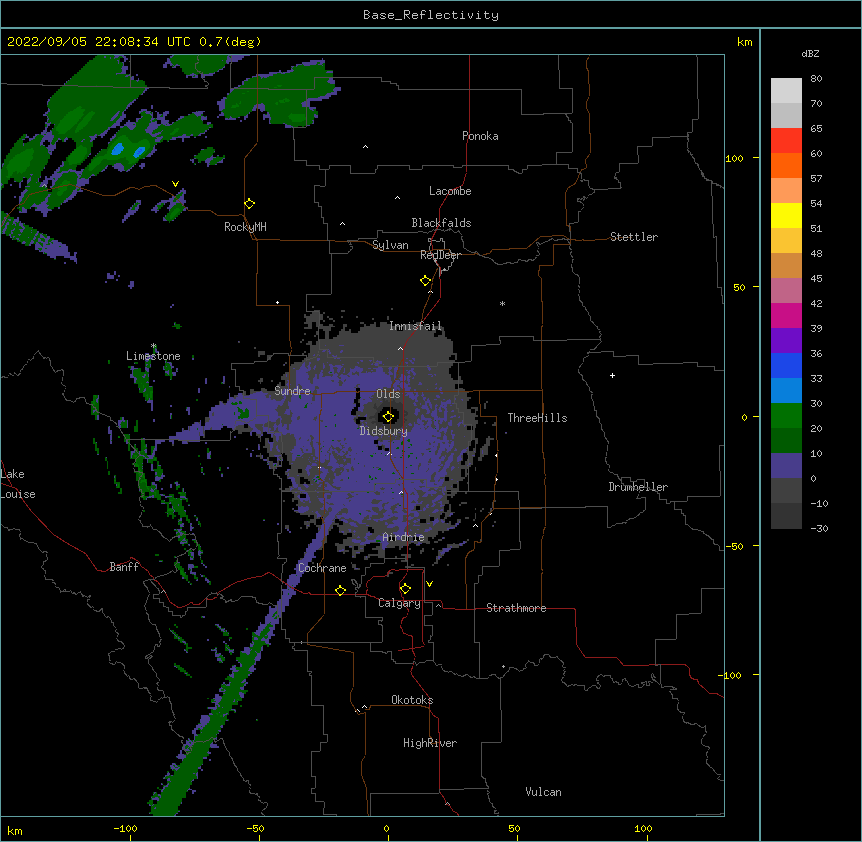The image size is (862, 842).
Task: Click the green 20-30 dBZ swatch
Action: coord(786,416)
